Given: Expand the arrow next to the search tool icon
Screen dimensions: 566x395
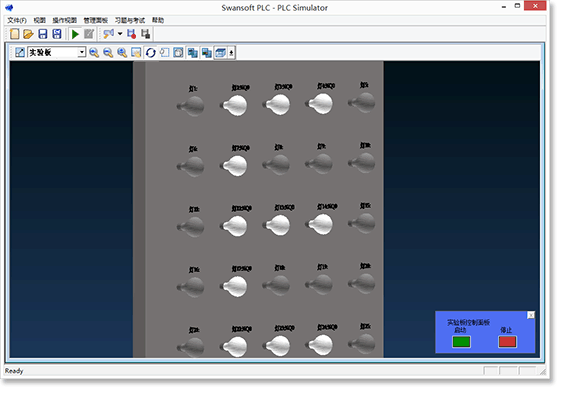Looking at the screenshot, I should [120, 34].
